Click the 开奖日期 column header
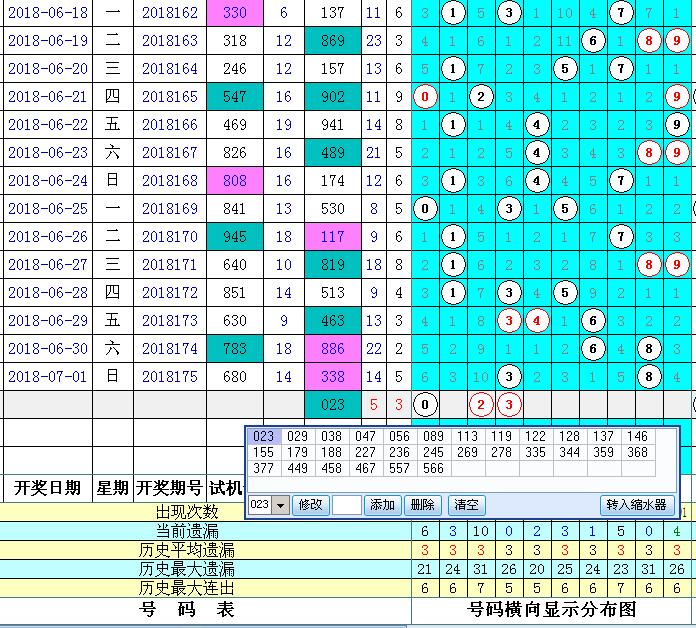 click(x=47, y=488)
